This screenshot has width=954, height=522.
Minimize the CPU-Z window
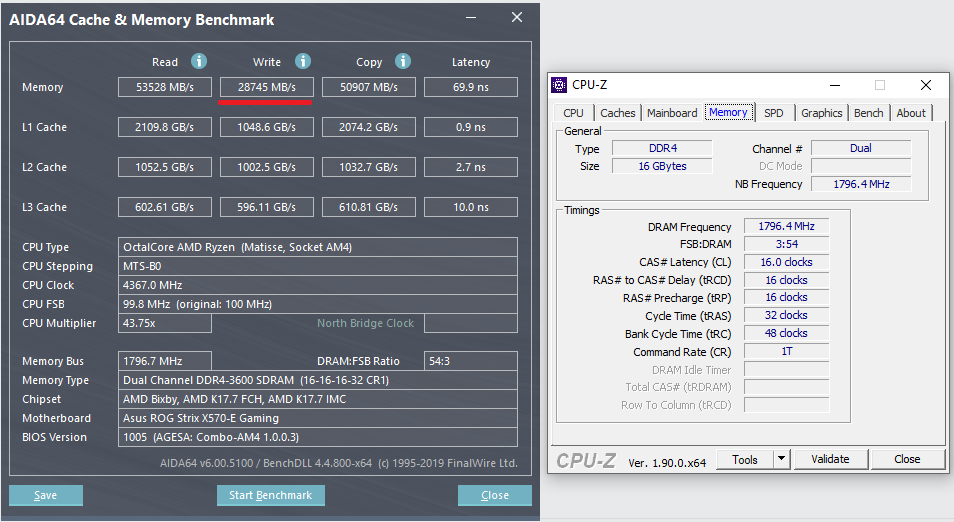point(835,85)
